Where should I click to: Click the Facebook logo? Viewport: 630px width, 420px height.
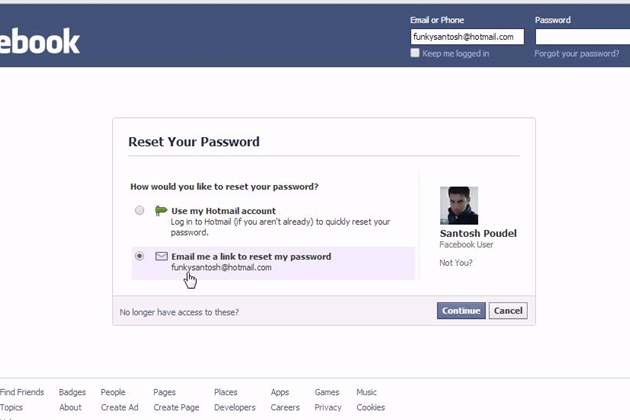(x=40, y=40)
